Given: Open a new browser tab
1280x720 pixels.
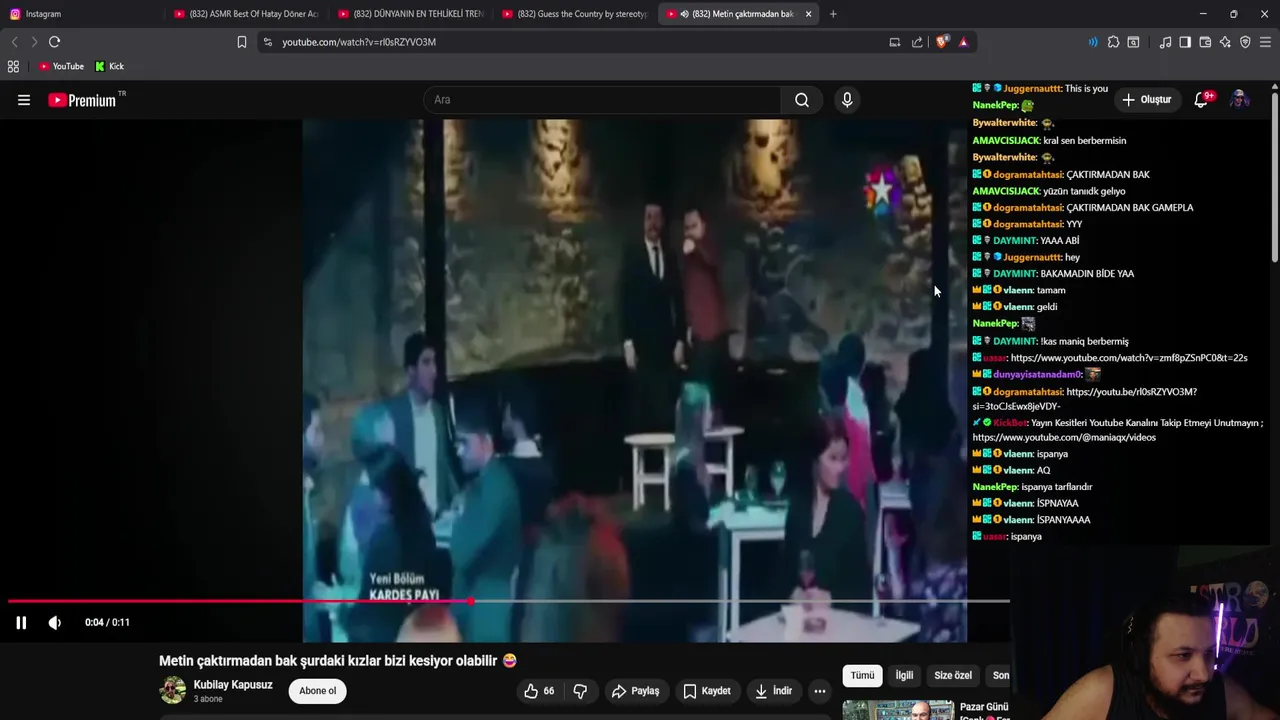Looking at the screenshot, I should [x=833, y=14].
